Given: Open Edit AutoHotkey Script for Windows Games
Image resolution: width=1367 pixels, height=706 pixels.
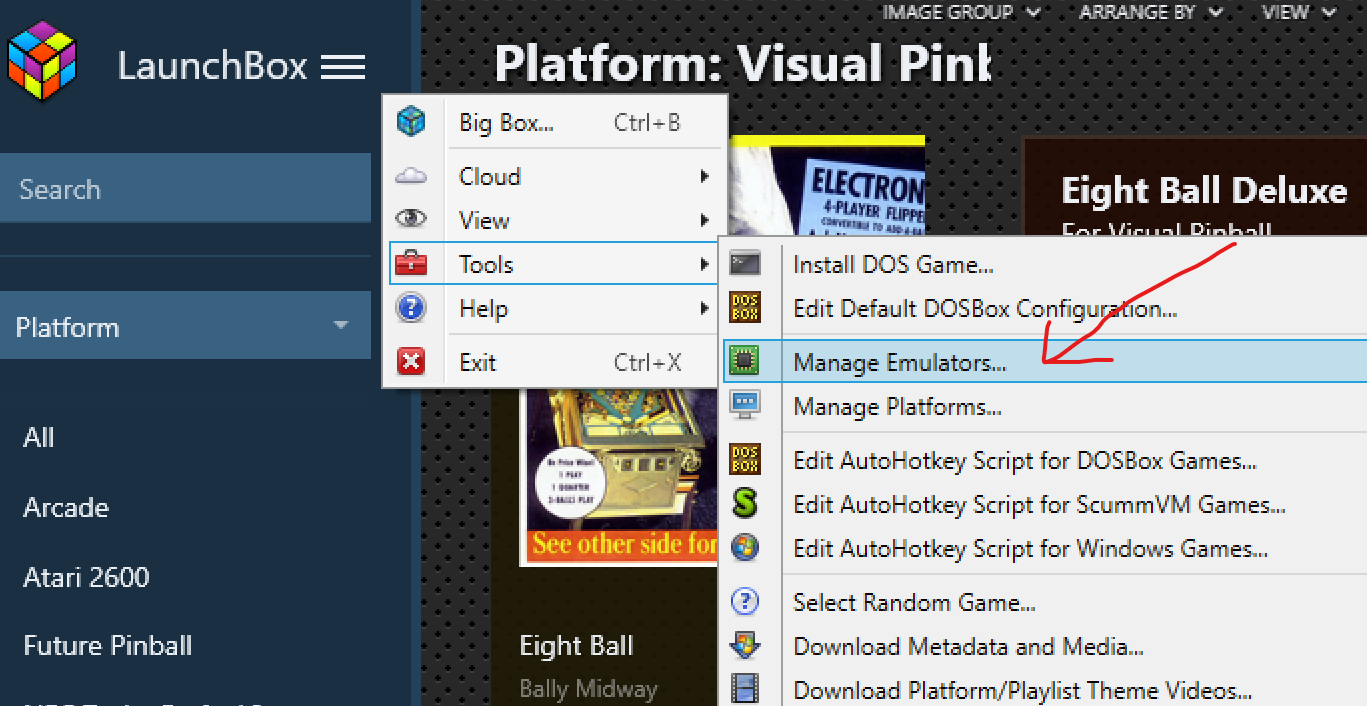Looking at the screenshot, I should point(1045,548).
